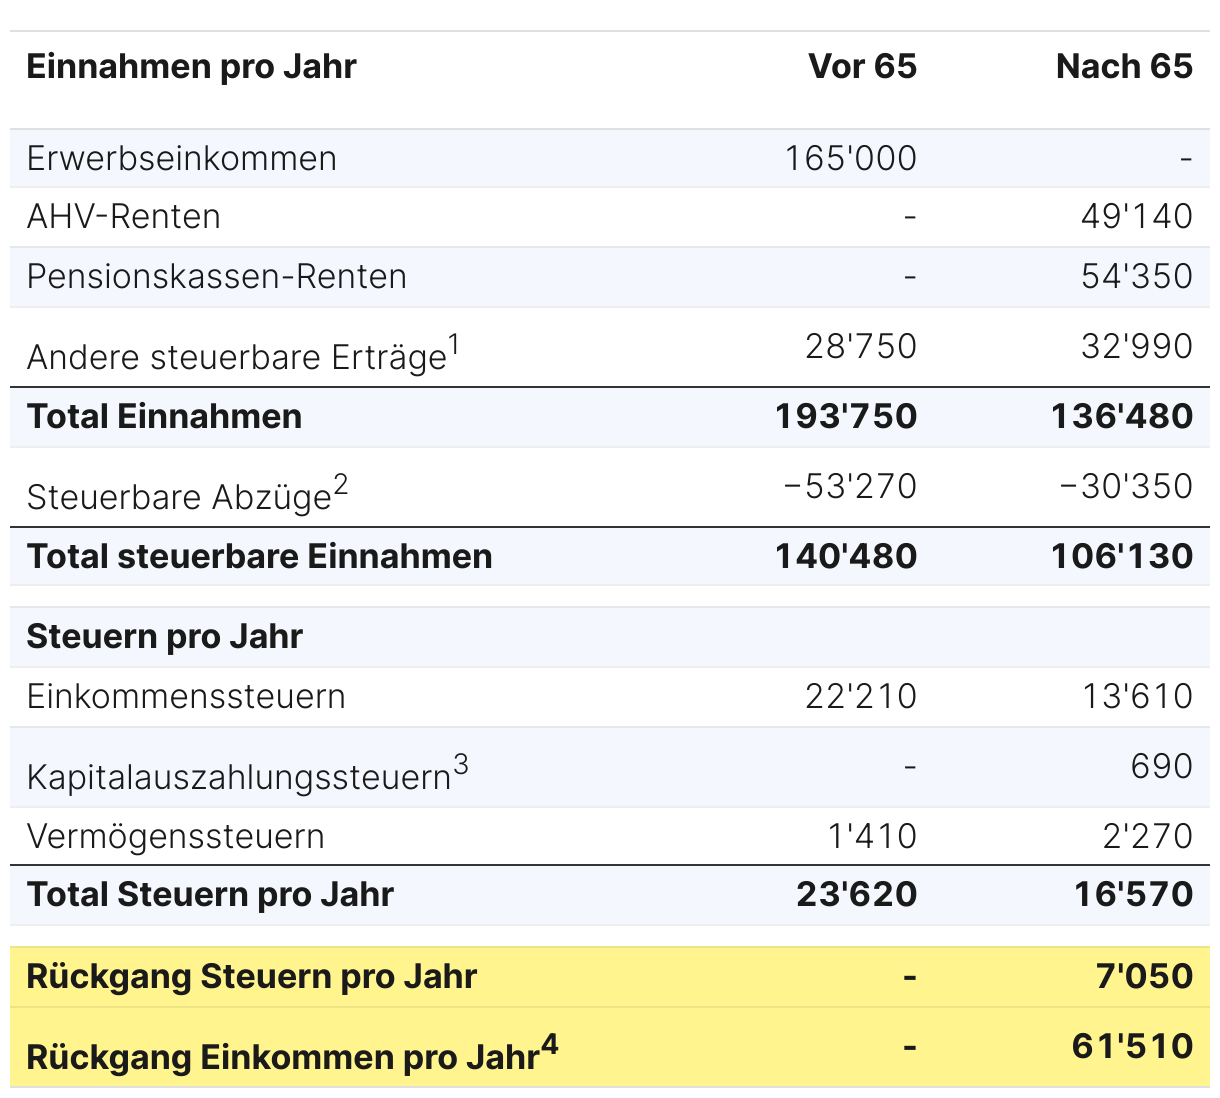Click the "Einnahmen pro Jahr" heading

[191, 66]
